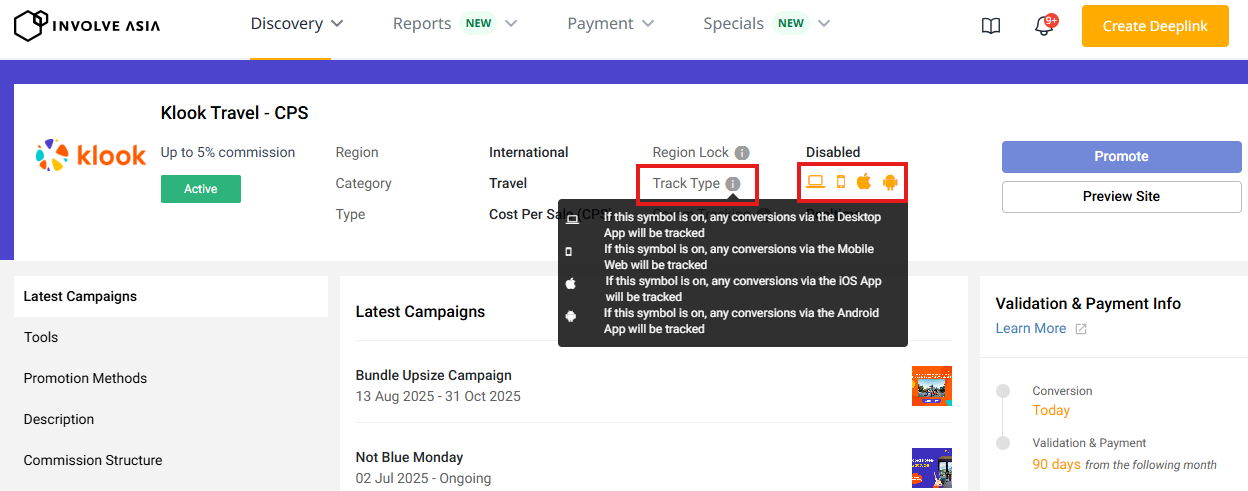Click the Learn More external link icon

click(1081, 329)
